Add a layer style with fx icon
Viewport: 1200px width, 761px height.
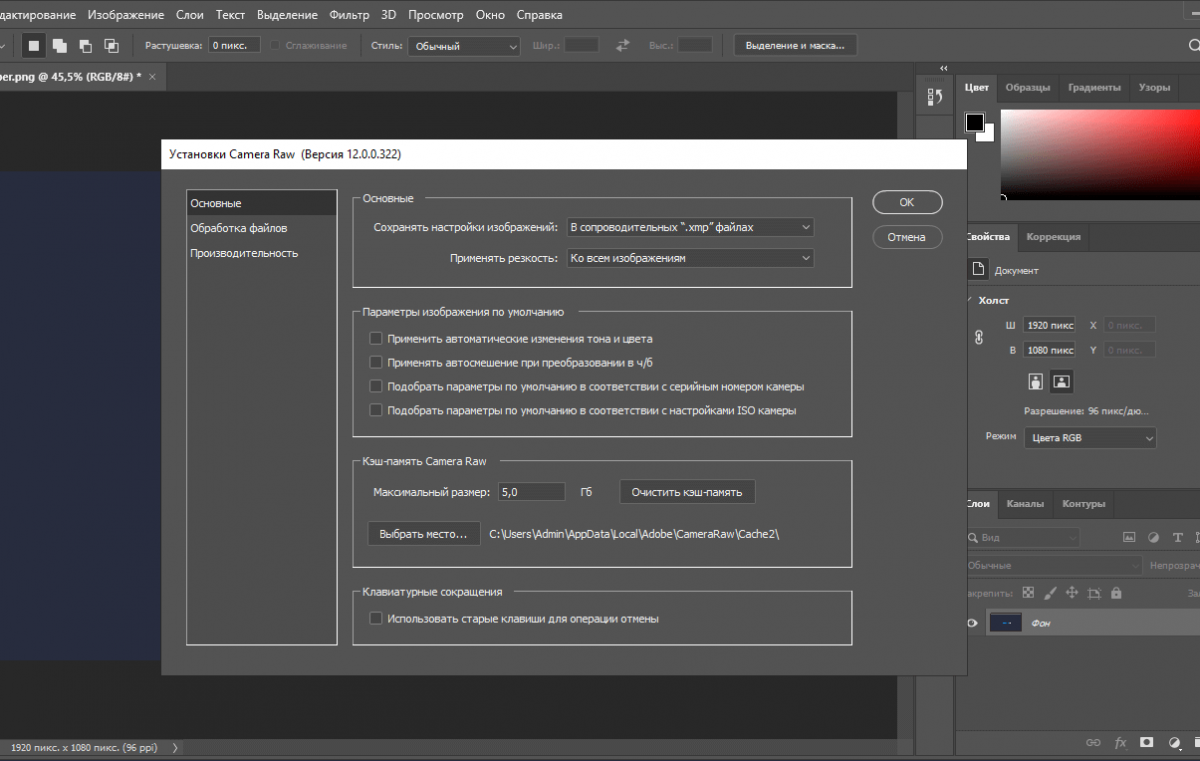point(1121,743)
